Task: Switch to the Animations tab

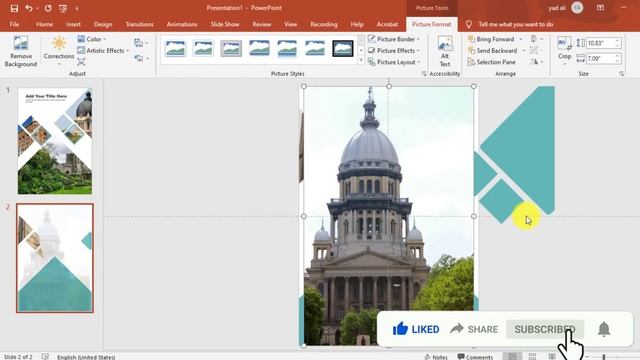Action: pyautogui.click(x=182, y=24)
